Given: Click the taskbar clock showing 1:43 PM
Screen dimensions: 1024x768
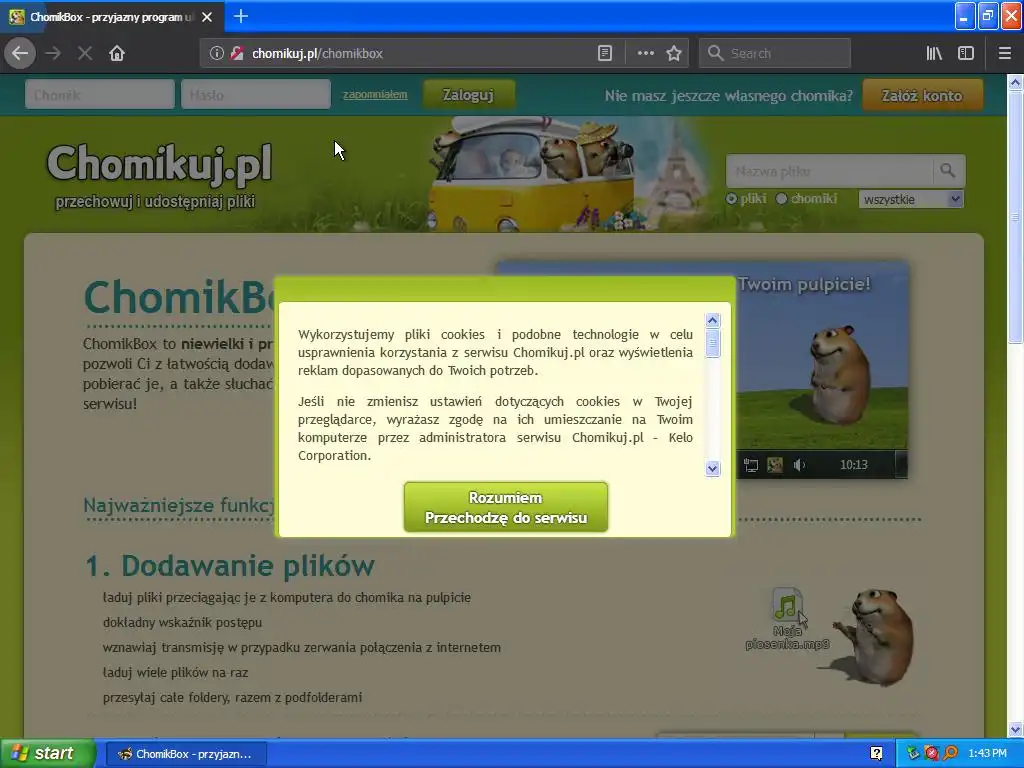Looking at the screenshot, I should (x=987, y=754).
